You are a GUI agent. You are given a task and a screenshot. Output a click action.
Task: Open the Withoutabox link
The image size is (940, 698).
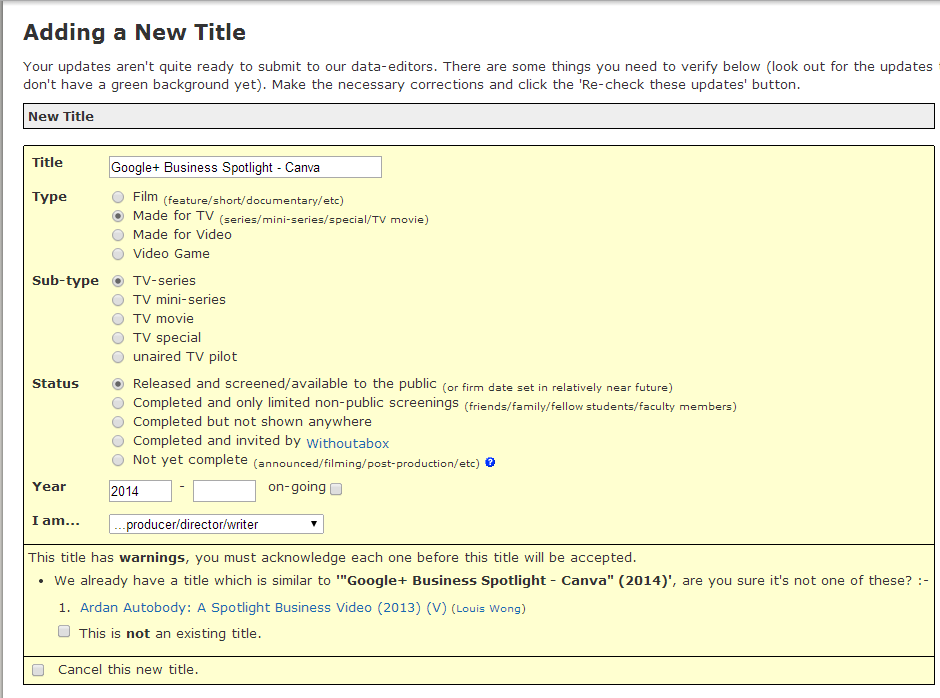click(x=347, y=443)
